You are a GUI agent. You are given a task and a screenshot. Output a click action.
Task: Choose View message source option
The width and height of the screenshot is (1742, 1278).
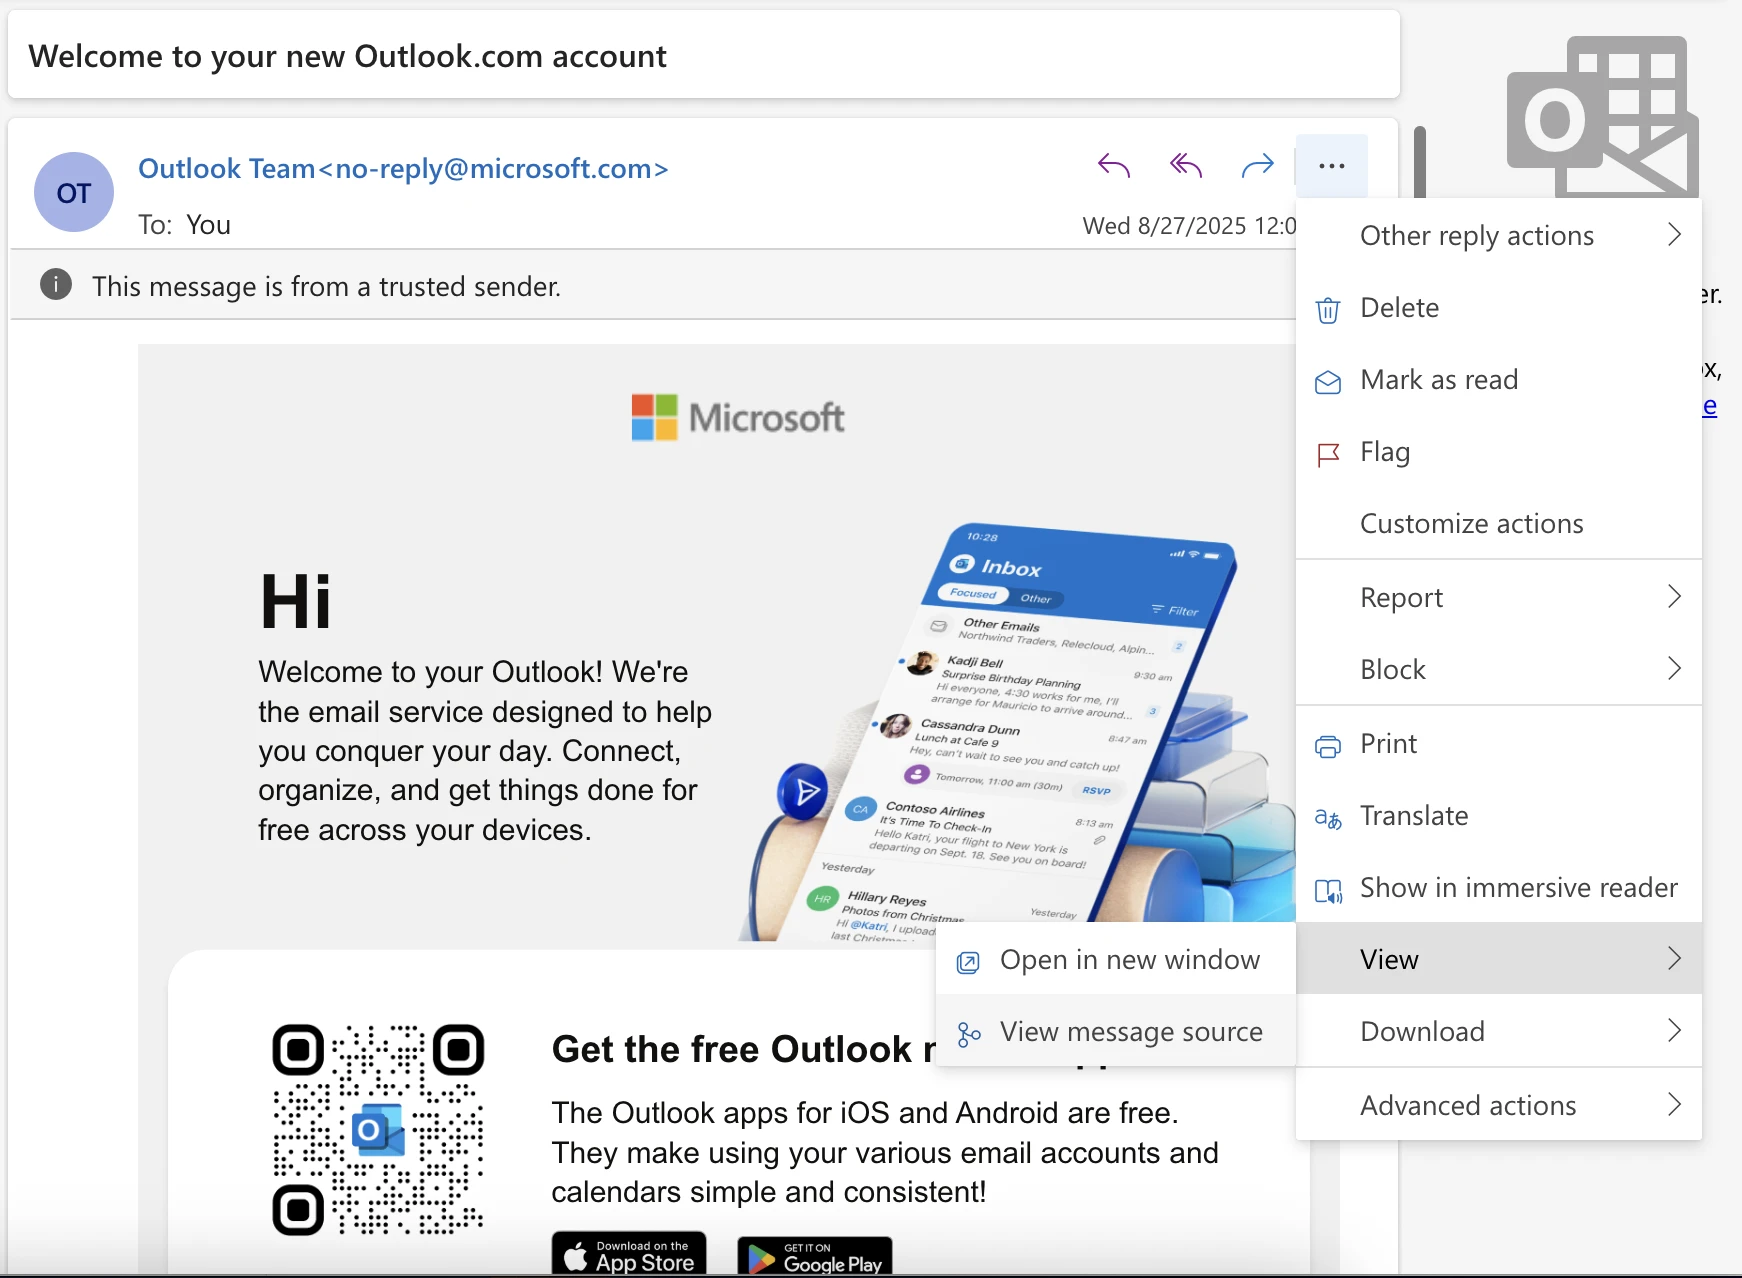(1130, 1032)
